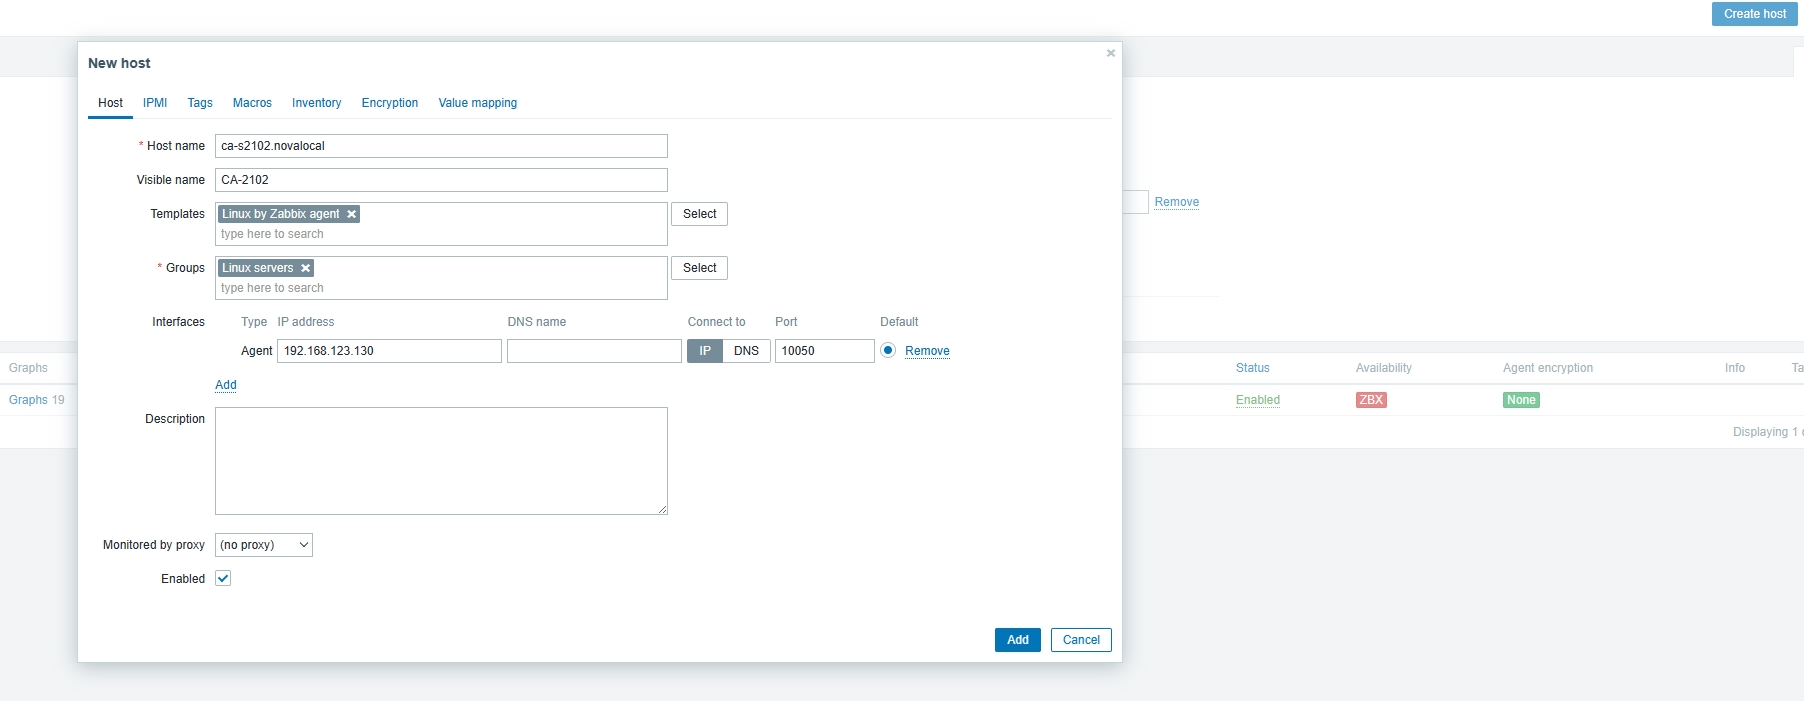Image resolution: width=1804 pixels, height=701 pixels.
Task: Click the Add interface link
Action: [226, 385]
